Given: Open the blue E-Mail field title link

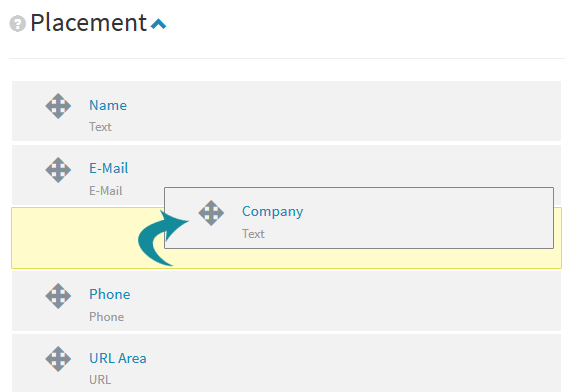Looking at the screenshot, I should pyautogui.click(x=109, y=168).
